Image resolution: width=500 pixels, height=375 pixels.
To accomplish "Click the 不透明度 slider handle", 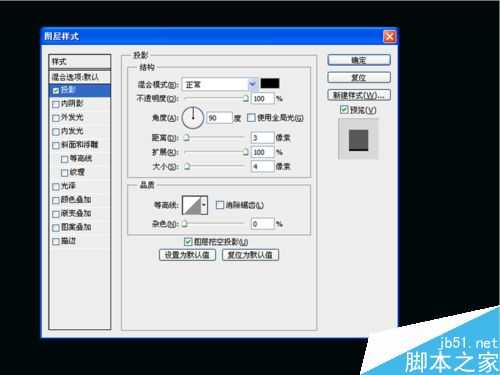I will click(x=246, y=98).
